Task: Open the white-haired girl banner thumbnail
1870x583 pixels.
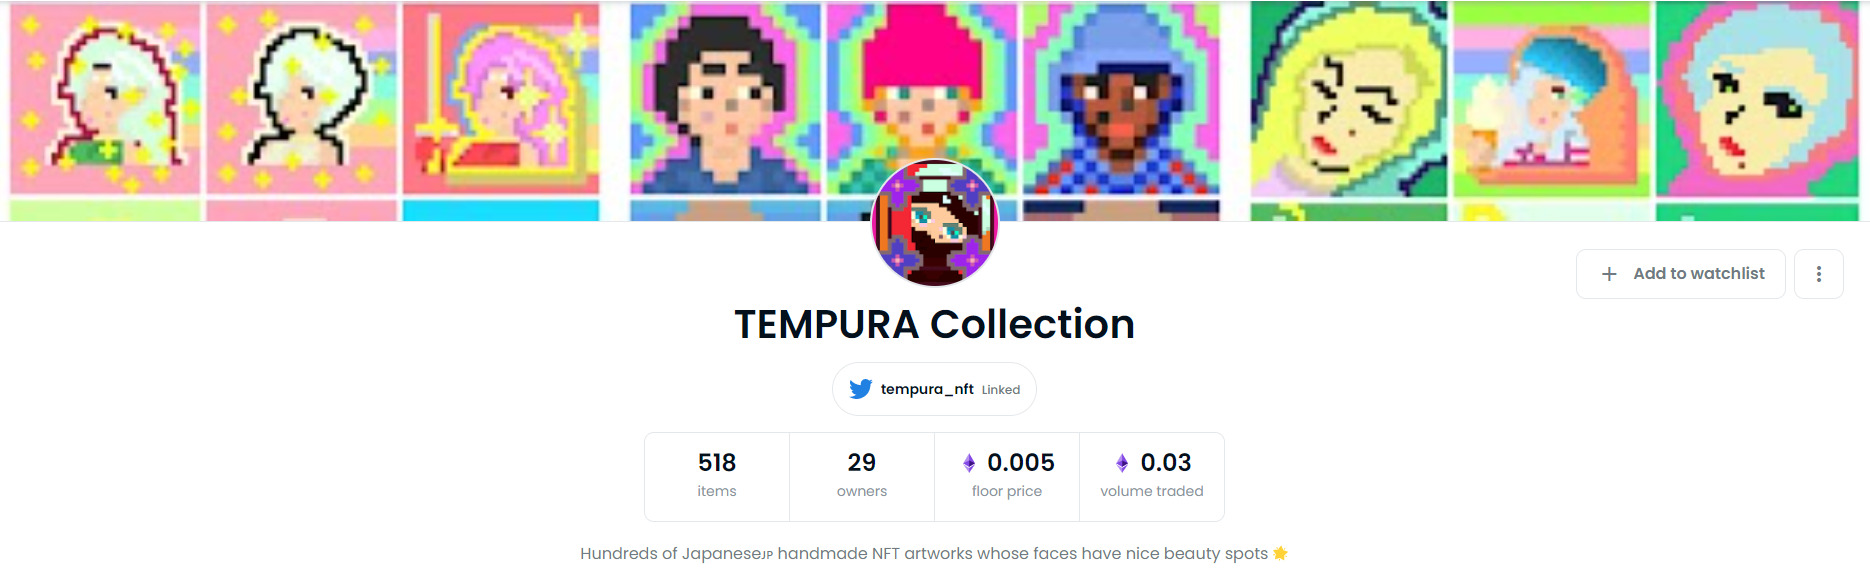Action: tap(302, 98)
